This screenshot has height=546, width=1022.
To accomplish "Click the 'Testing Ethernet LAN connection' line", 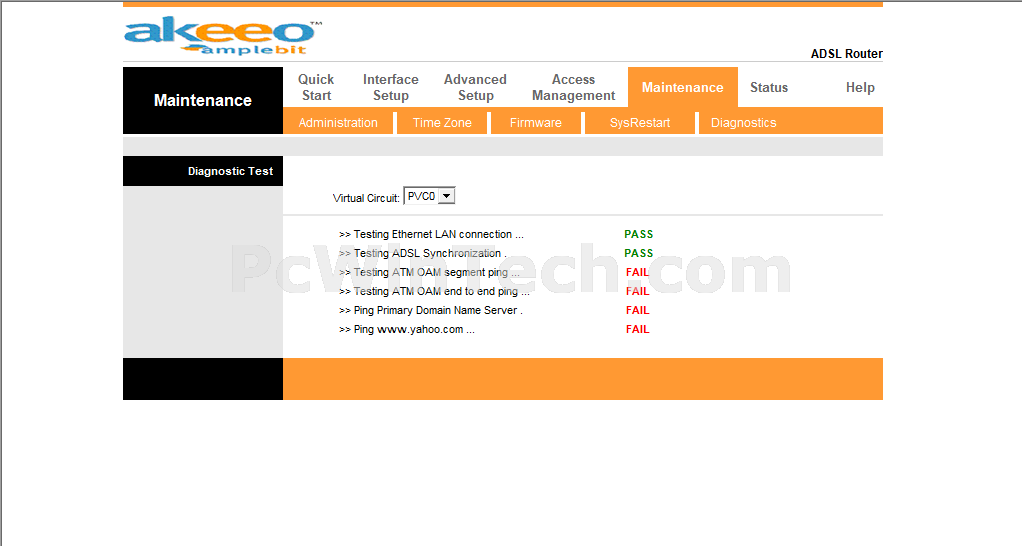I will (431, 234).
